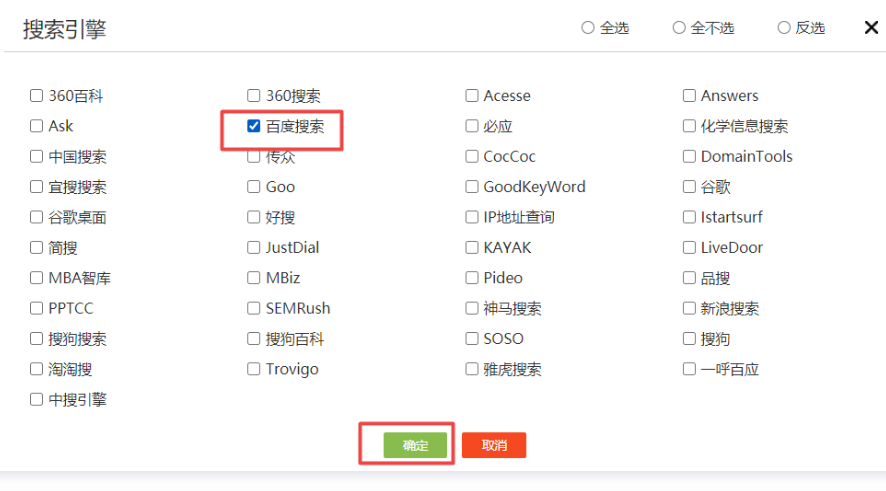Enable the 360百科 checkbox
Viewport: 886px width, 491px height.
tap(37, 96)
